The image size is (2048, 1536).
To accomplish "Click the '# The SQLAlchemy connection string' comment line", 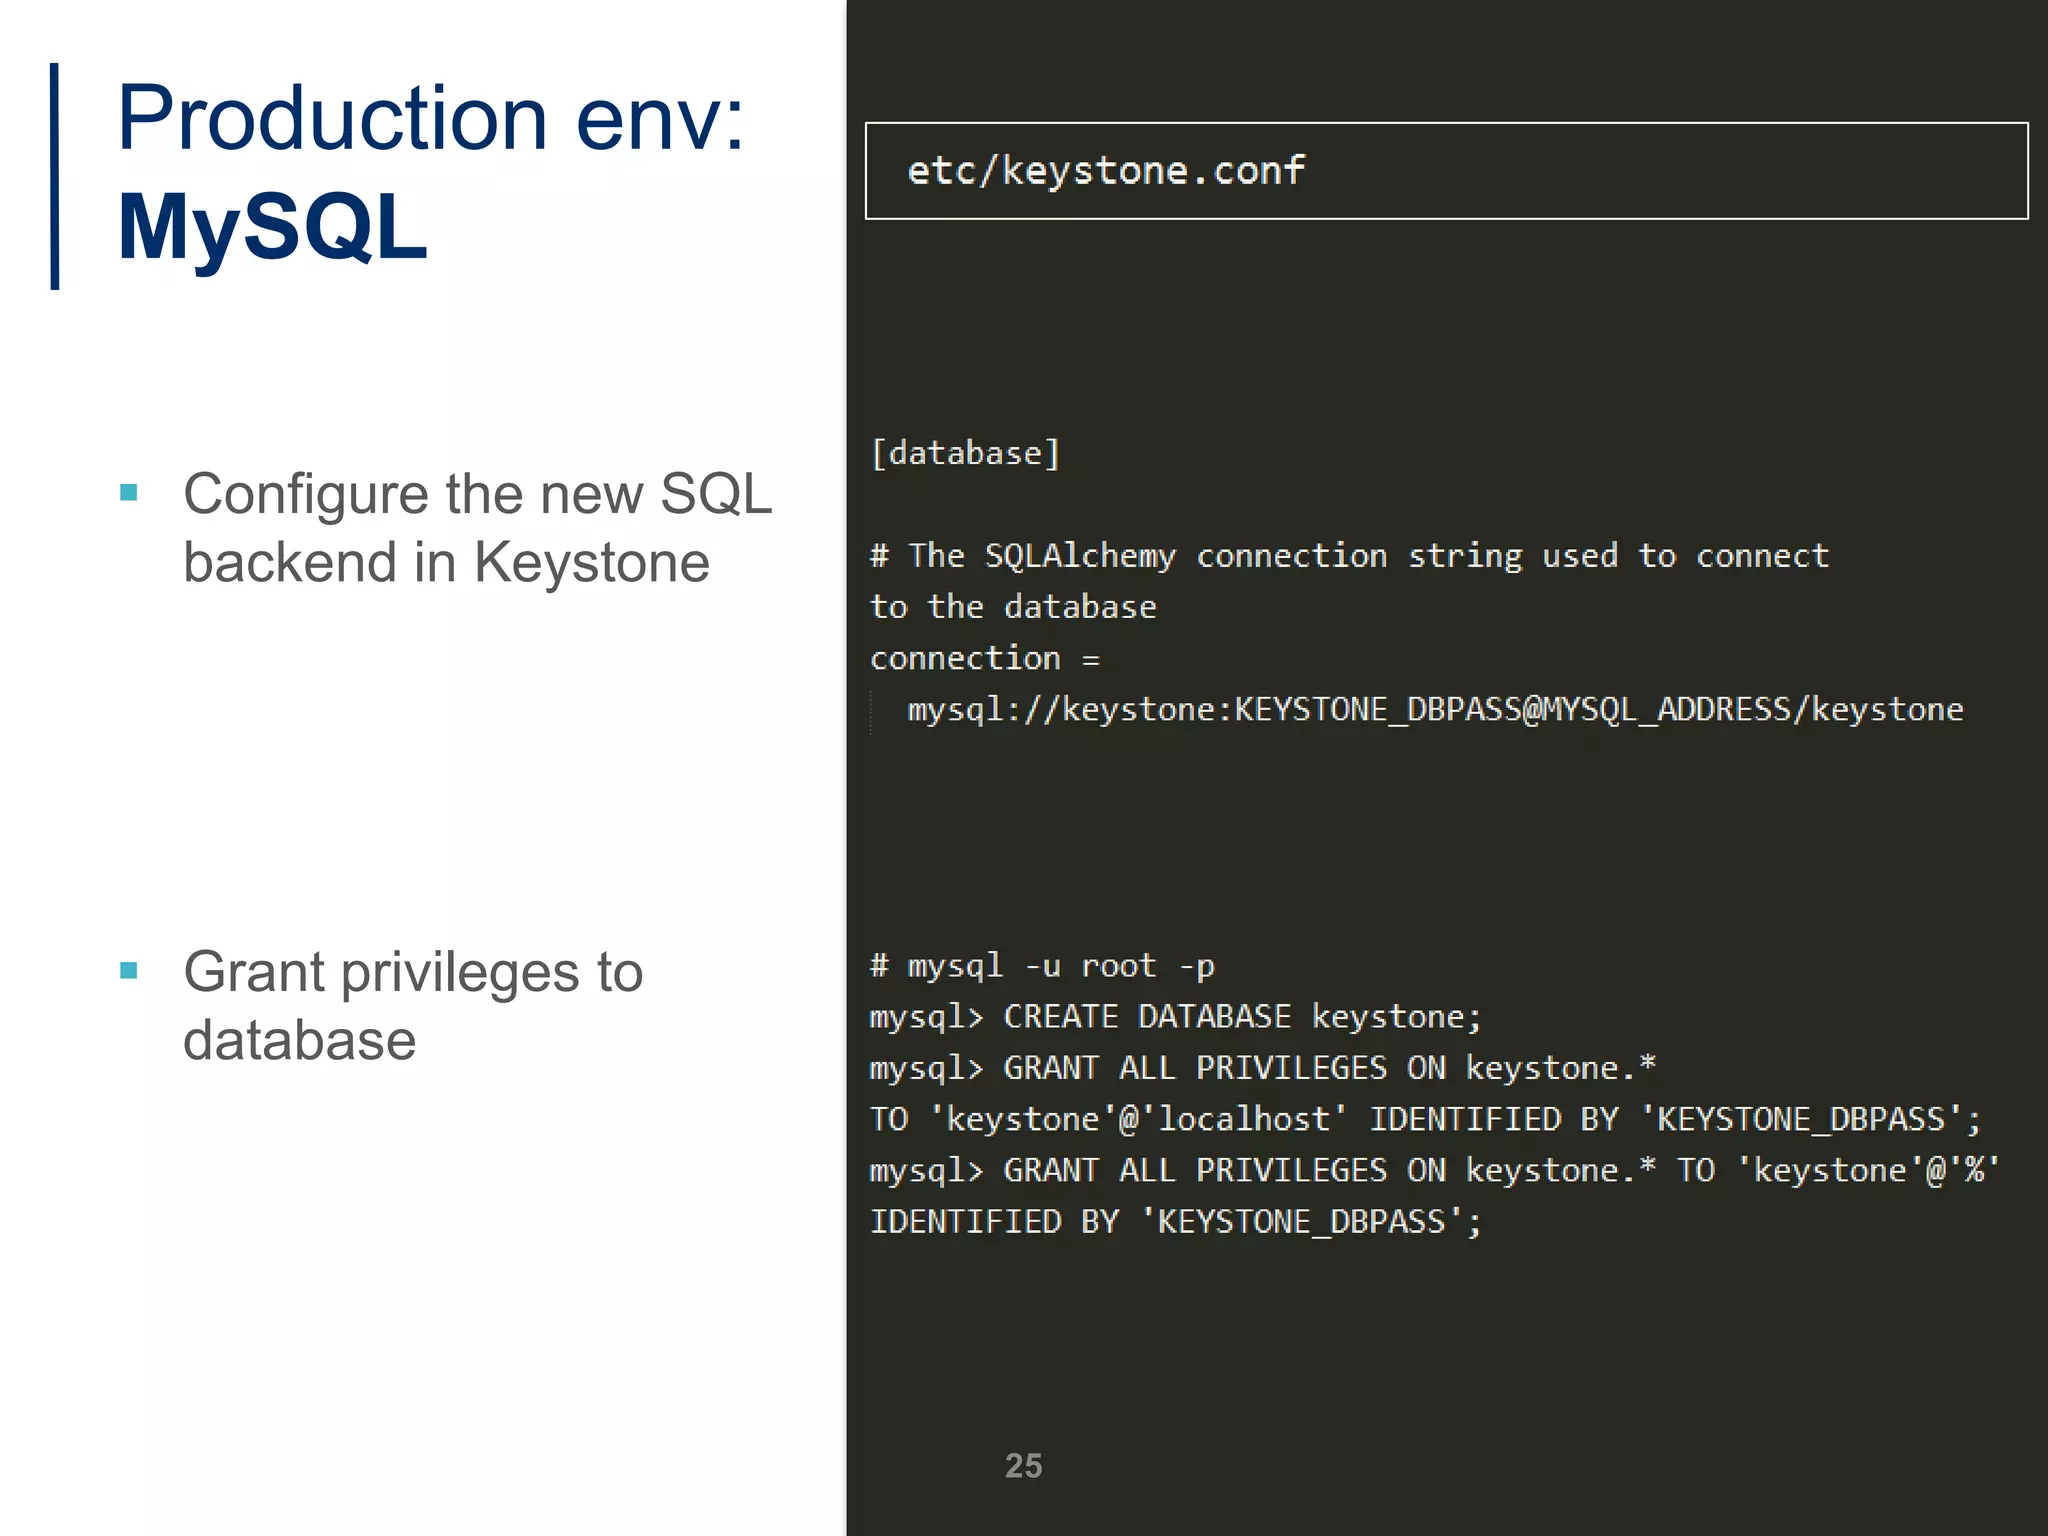I will (x=1349, y=556).
